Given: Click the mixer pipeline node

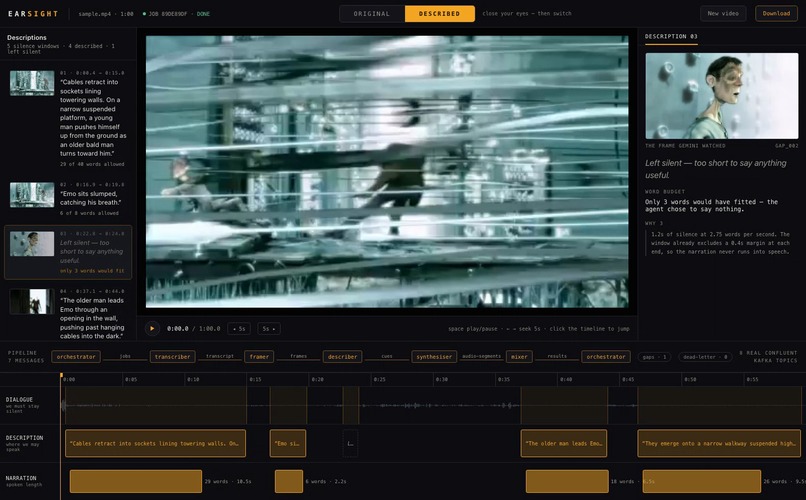Looking at the screenshot, I should click(x=519, y=357).
